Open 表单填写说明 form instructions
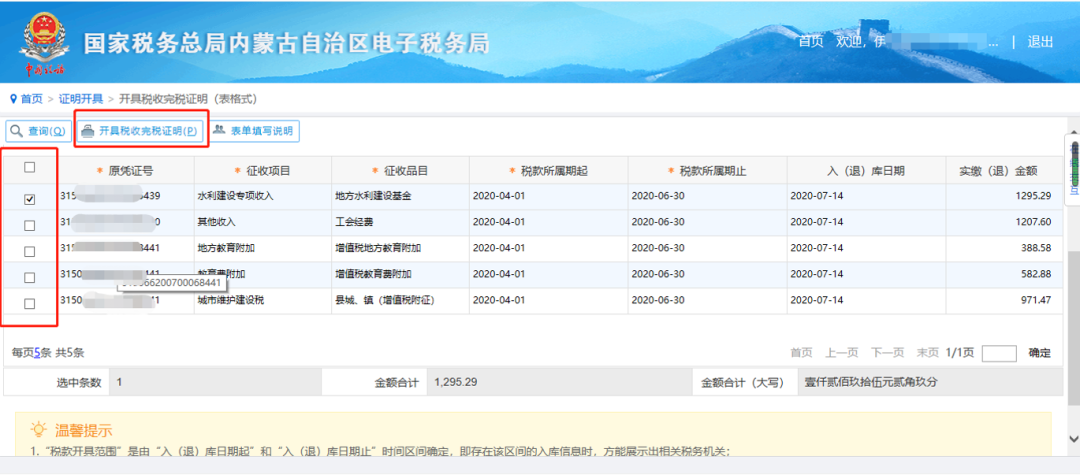Viewport: 1080px width, 475px height. (x=254, y=131)
